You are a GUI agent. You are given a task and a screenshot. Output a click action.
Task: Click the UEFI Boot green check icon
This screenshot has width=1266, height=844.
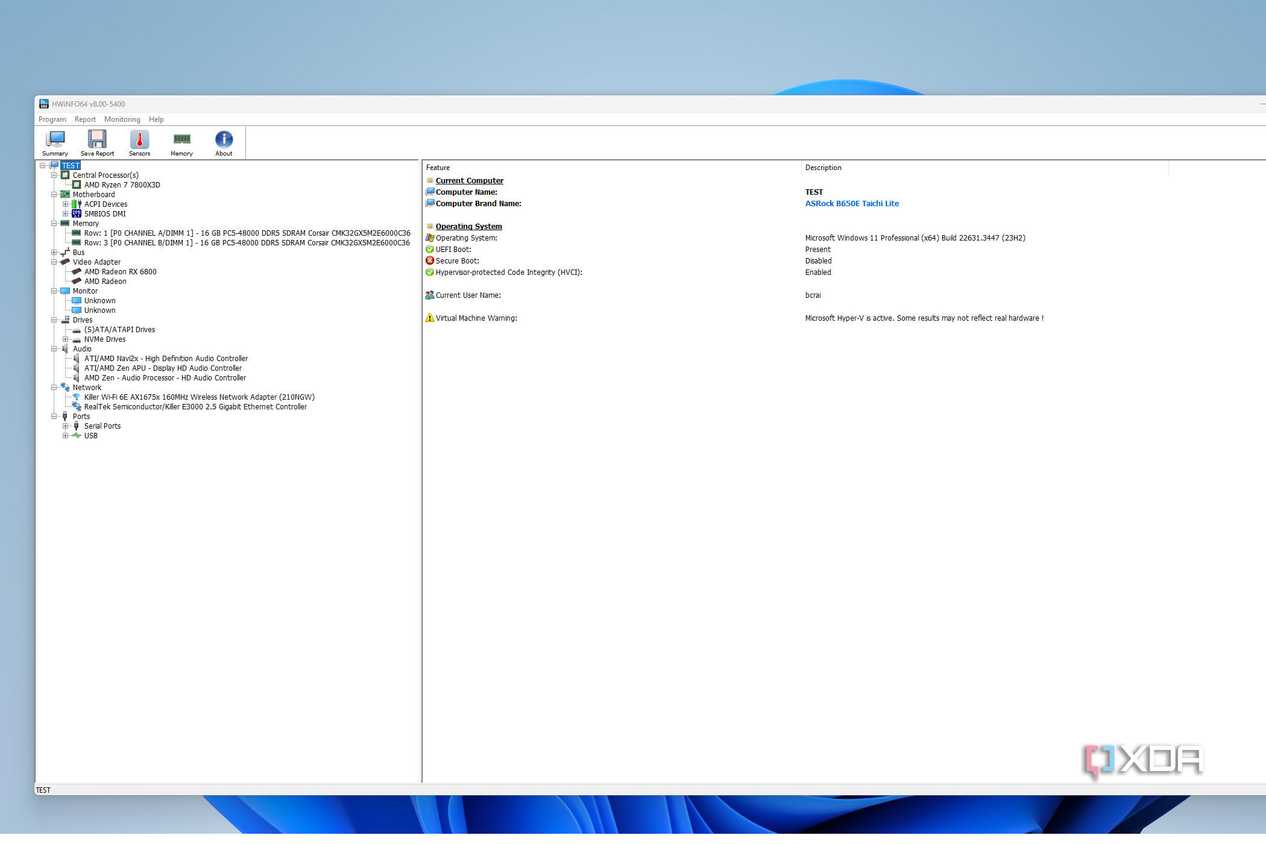(430, 249)
